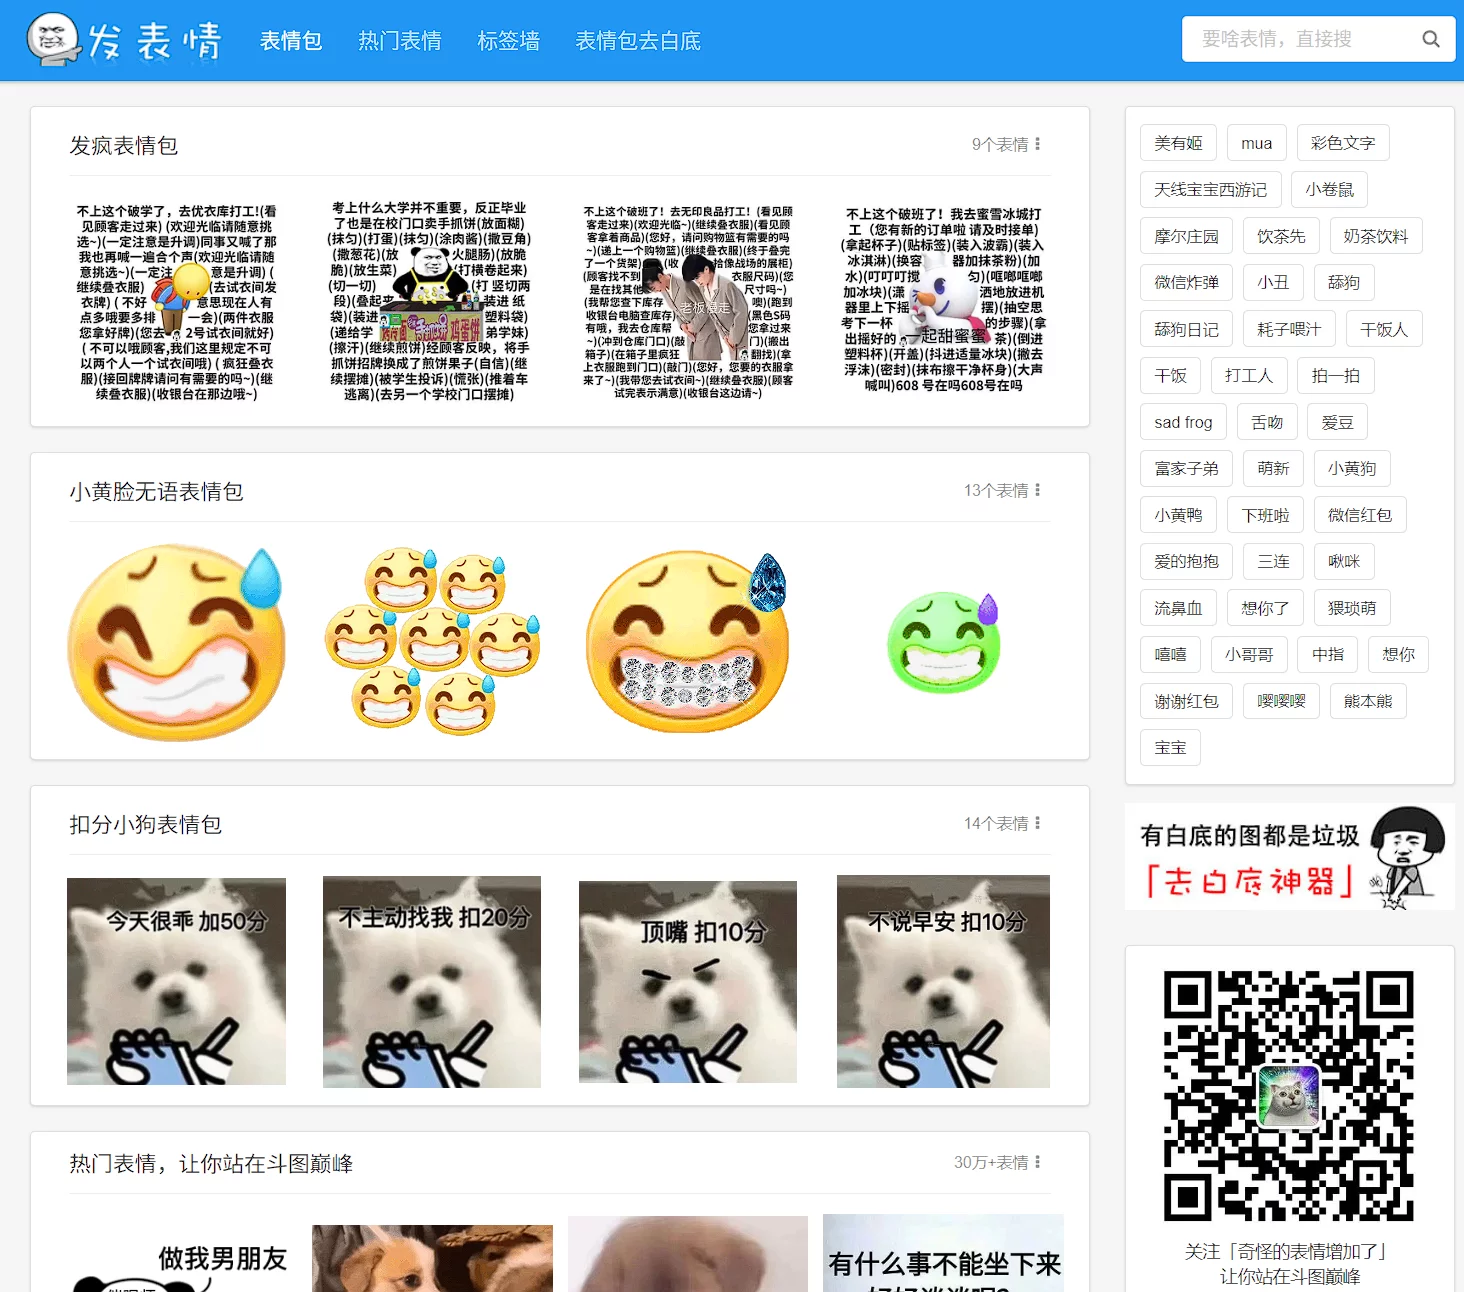Select the green sweating smiley sticker
Viewport: 1464px width, 1292px height.
tap(944, 643)
